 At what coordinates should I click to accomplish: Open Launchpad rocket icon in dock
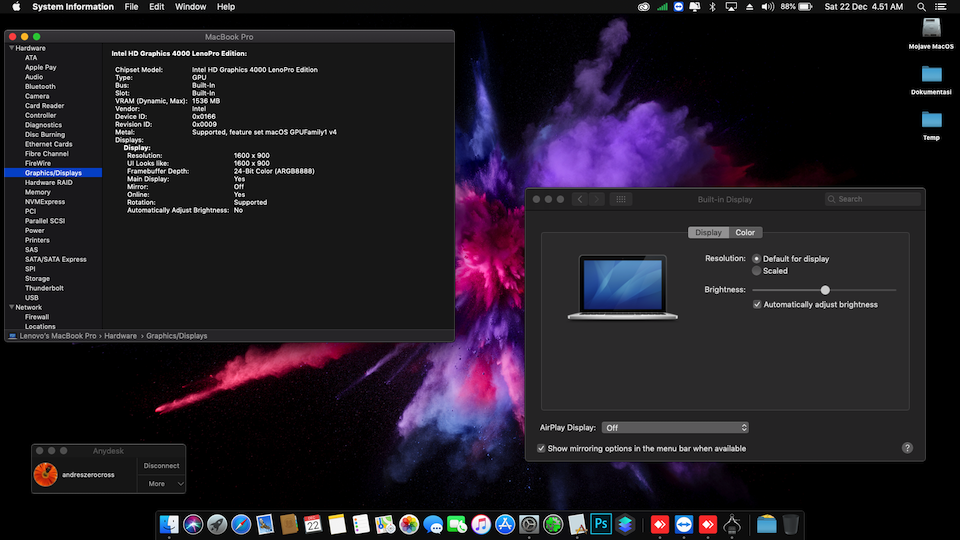point(217,525)
